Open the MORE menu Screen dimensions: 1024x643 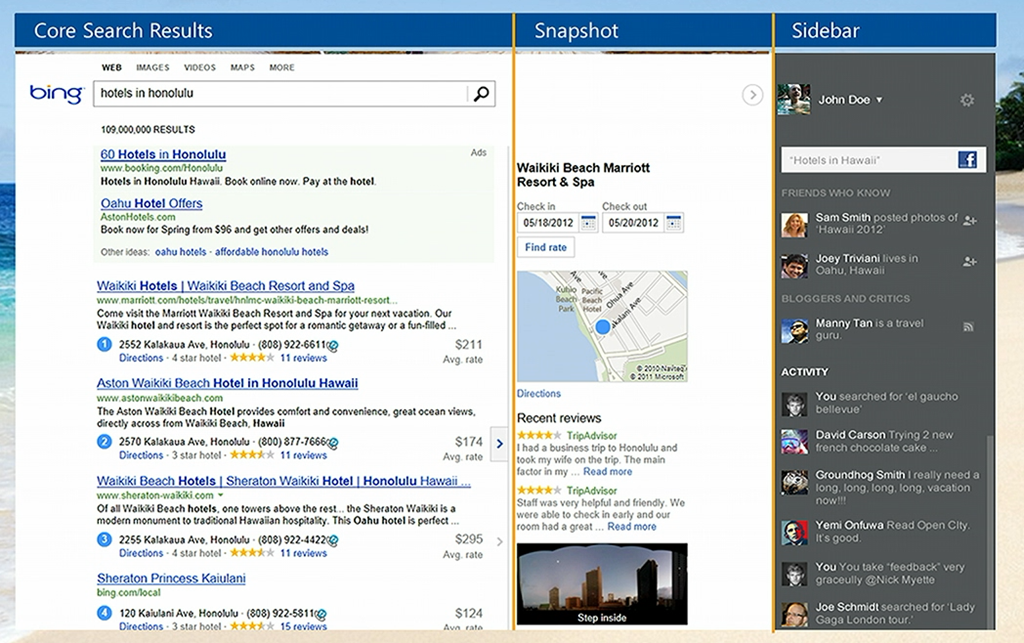pos(282,67)
